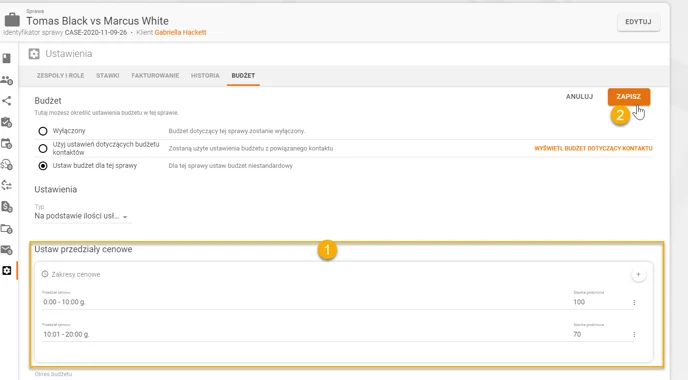The height and width of the screenshot is (380, 688).
Task: Switch to Zespoły i role tab
Action: [x=60, y=75]
